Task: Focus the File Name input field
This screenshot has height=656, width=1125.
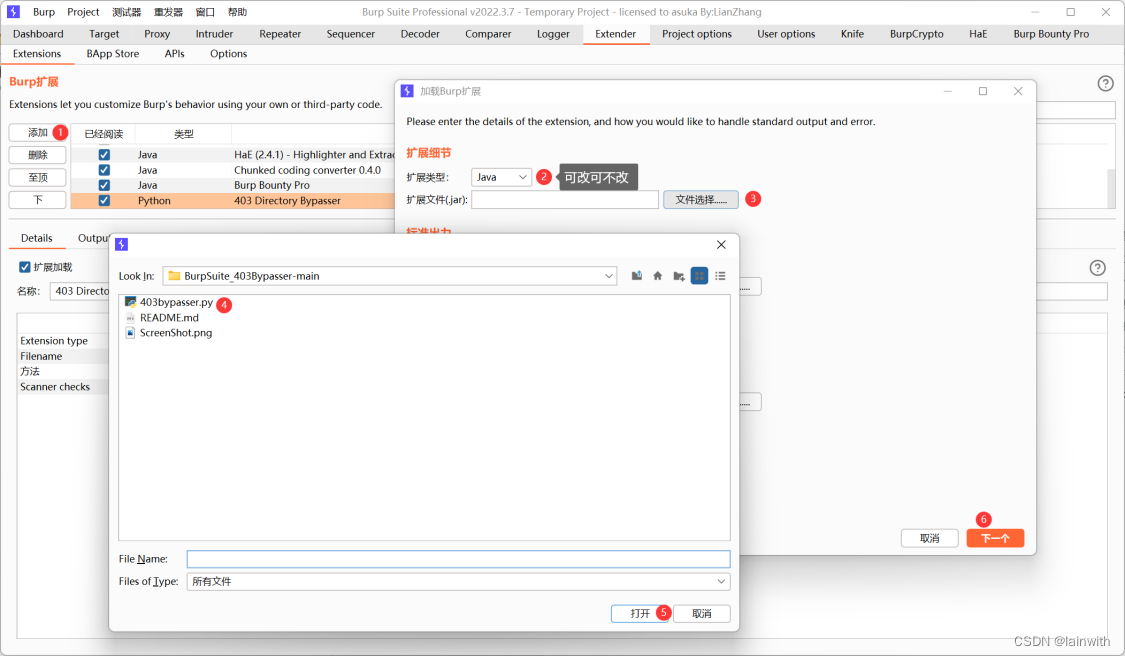Action: 458,559
